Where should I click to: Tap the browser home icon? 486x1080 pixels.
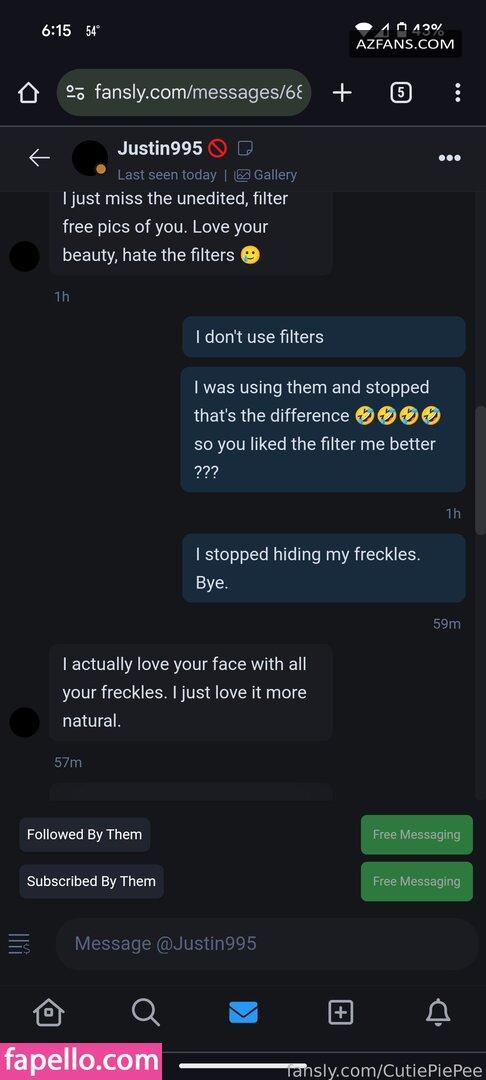[28, 93]
